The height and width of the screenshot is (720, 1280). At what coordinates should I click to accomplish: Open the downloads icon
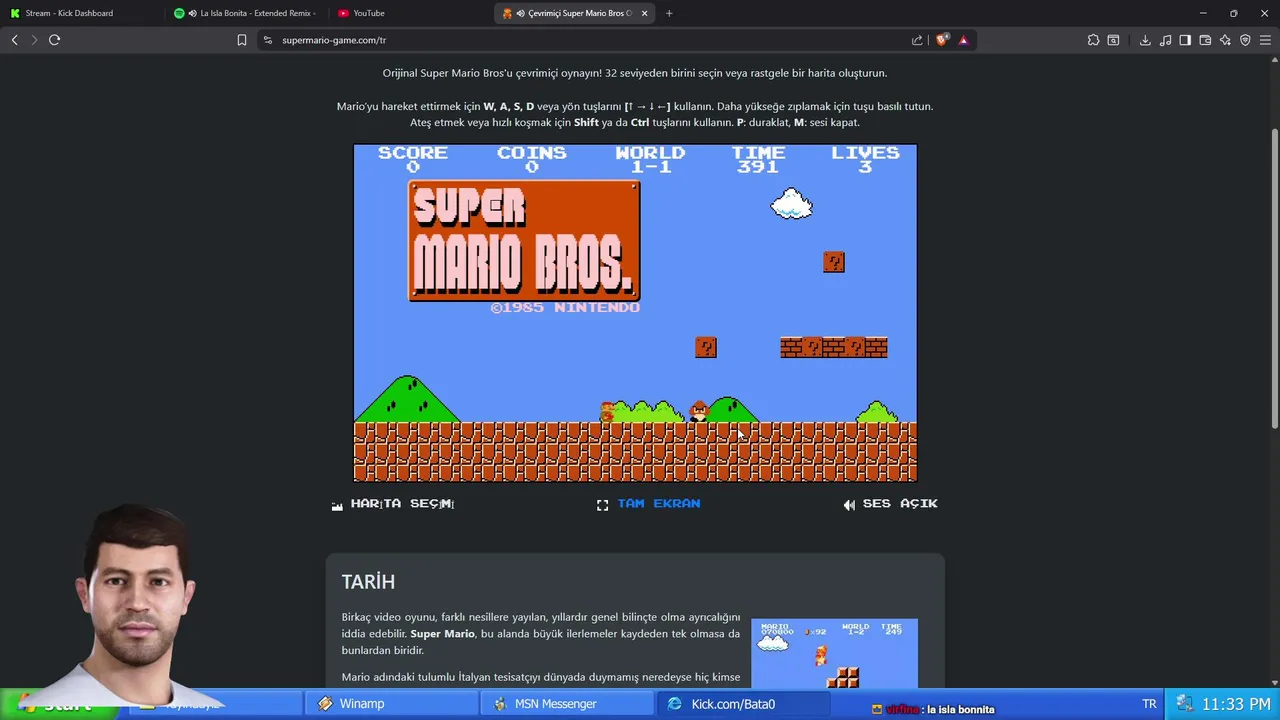click(x=1145, y=40)
